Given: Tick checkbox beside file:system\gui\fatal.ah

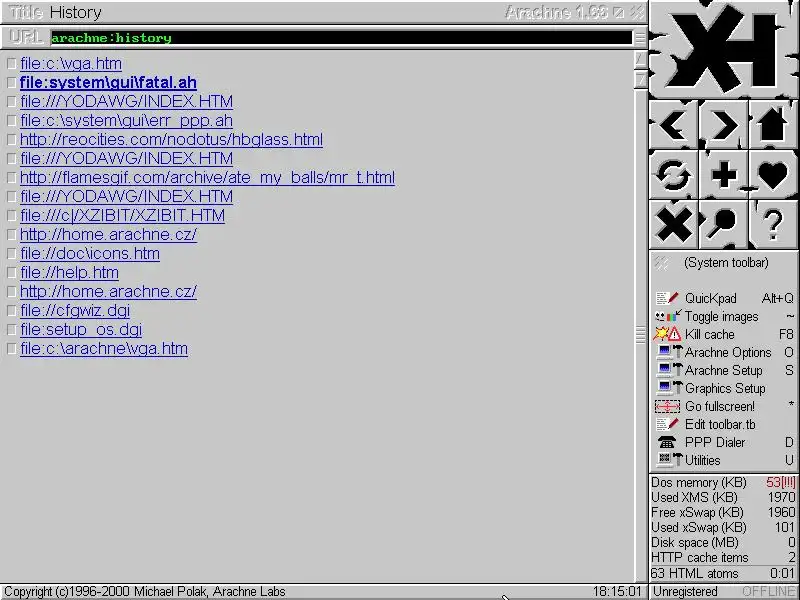Looking at the screenshot, I should tap(11, 83).
